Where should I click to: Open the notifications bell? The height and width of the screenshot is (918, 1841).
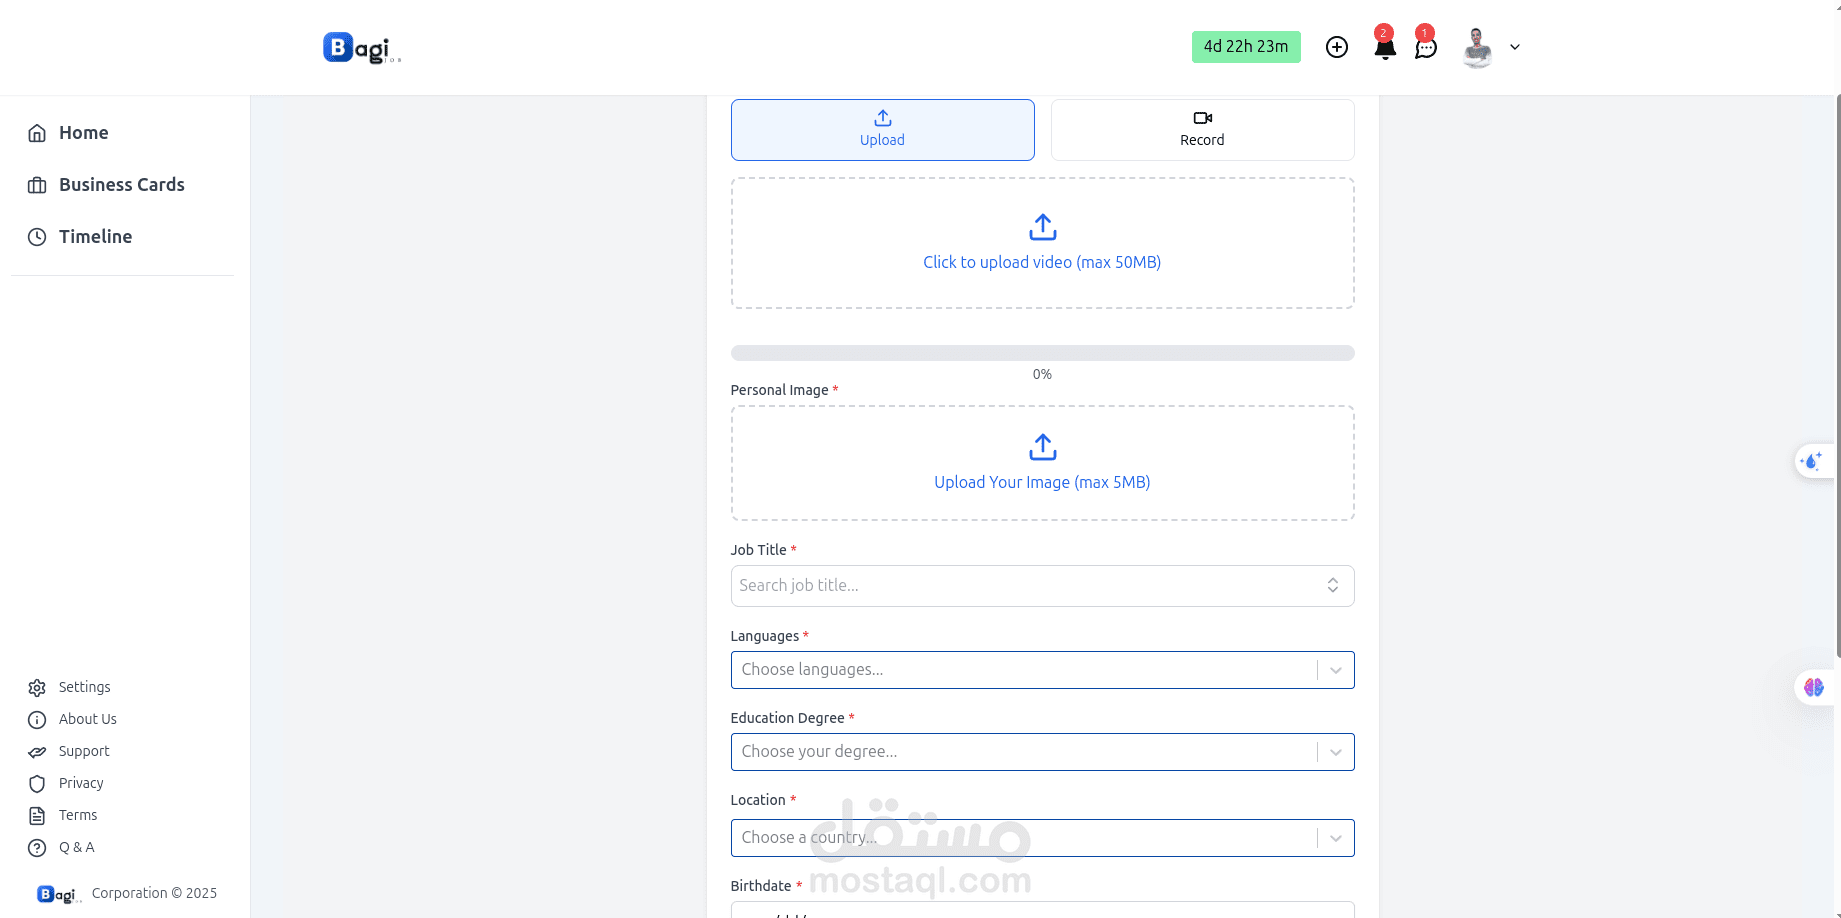(1385, 48)
